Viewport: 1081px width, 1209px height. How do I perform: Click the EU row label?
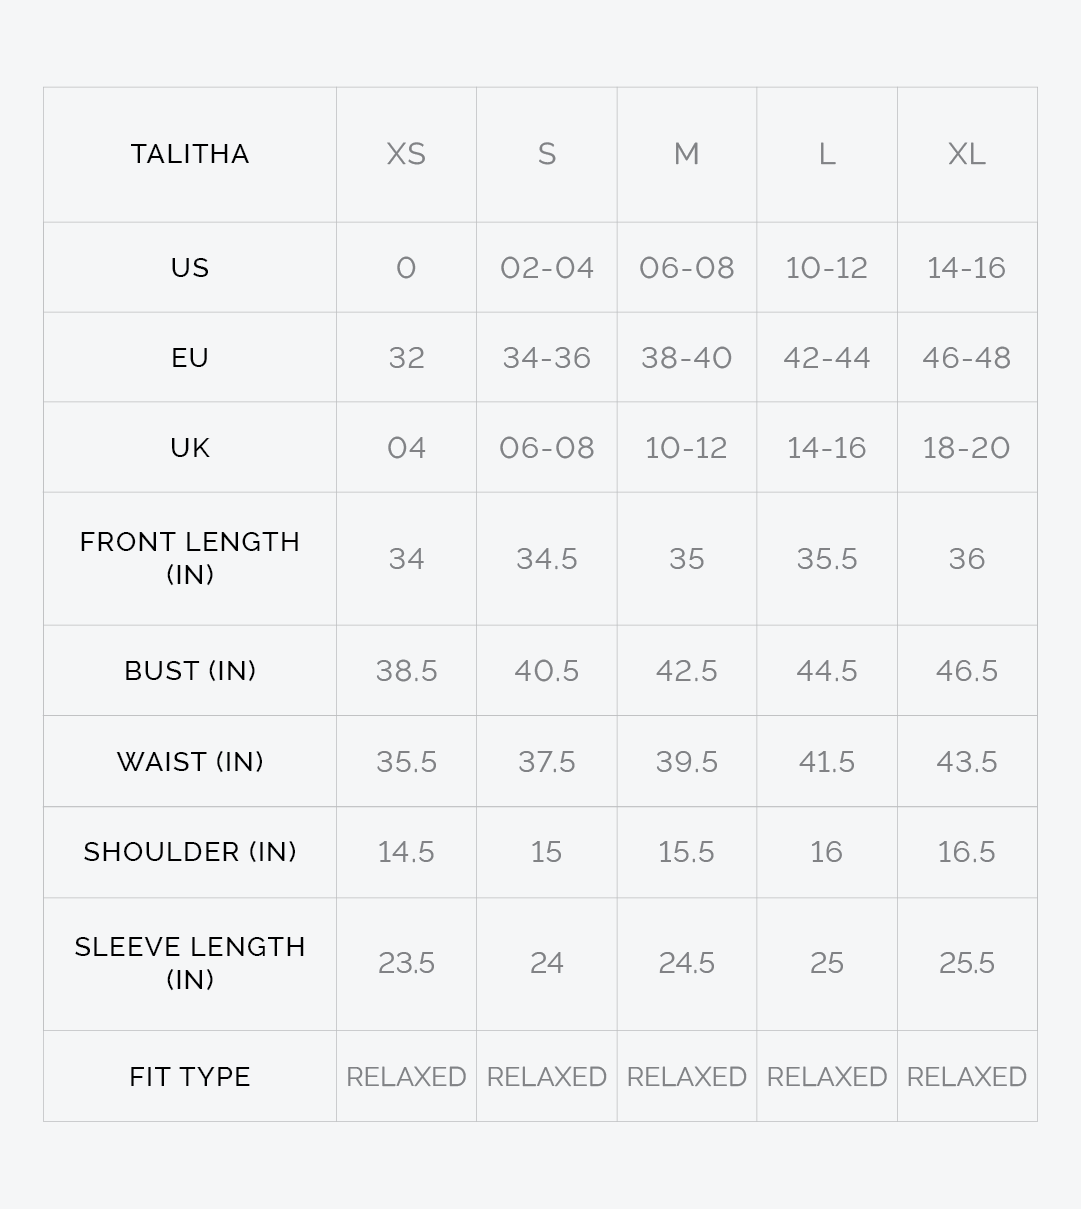(x=190, y=358)
